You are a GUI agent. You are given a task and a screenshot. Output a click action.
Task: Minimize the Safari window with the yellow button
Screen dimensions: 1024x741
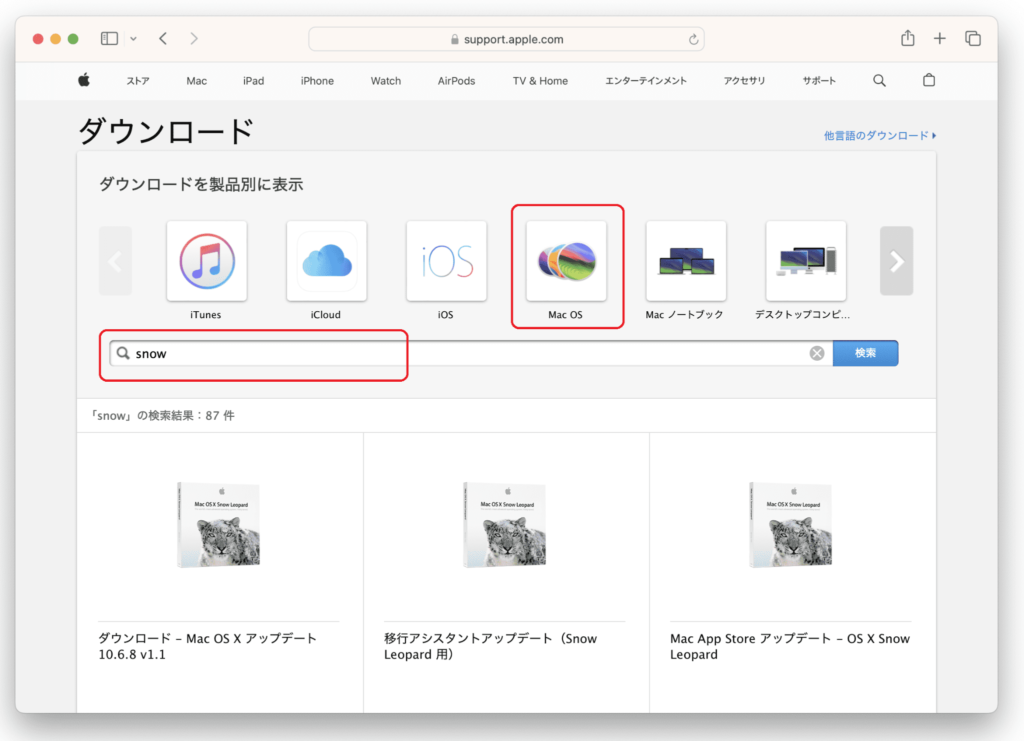56,39
